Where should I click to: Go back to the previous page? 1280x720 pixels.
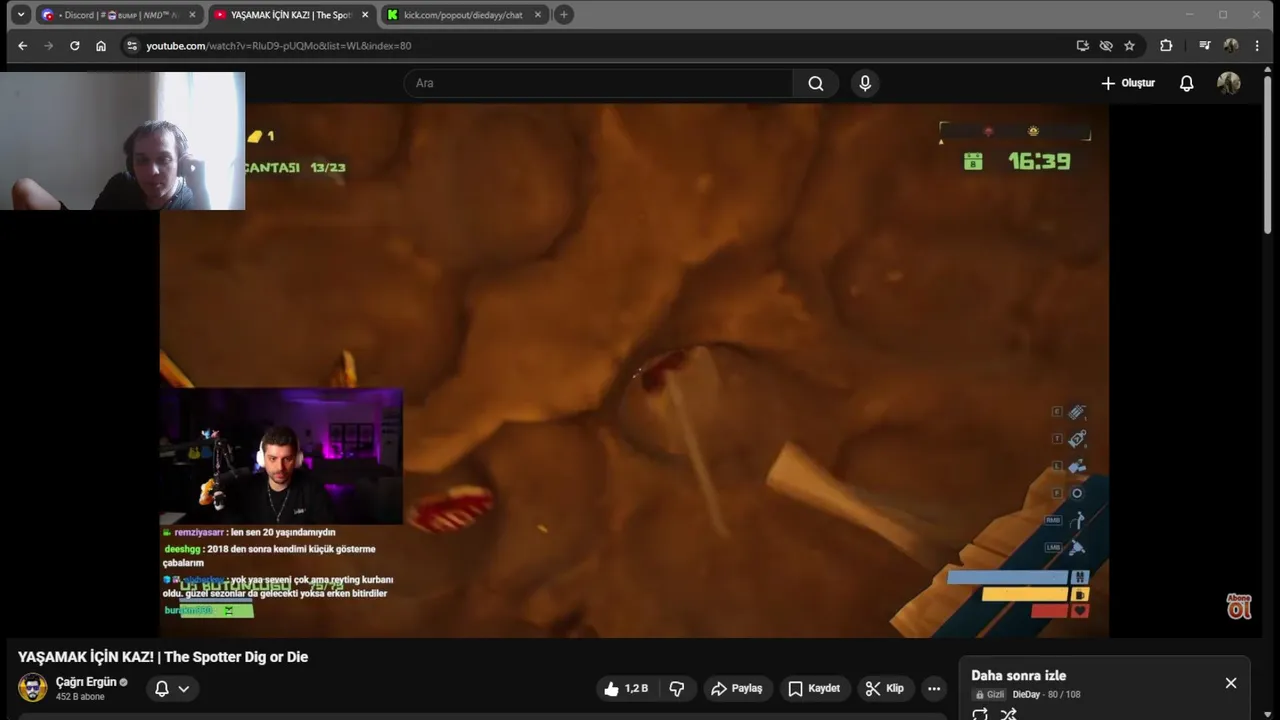coord(22,46)
